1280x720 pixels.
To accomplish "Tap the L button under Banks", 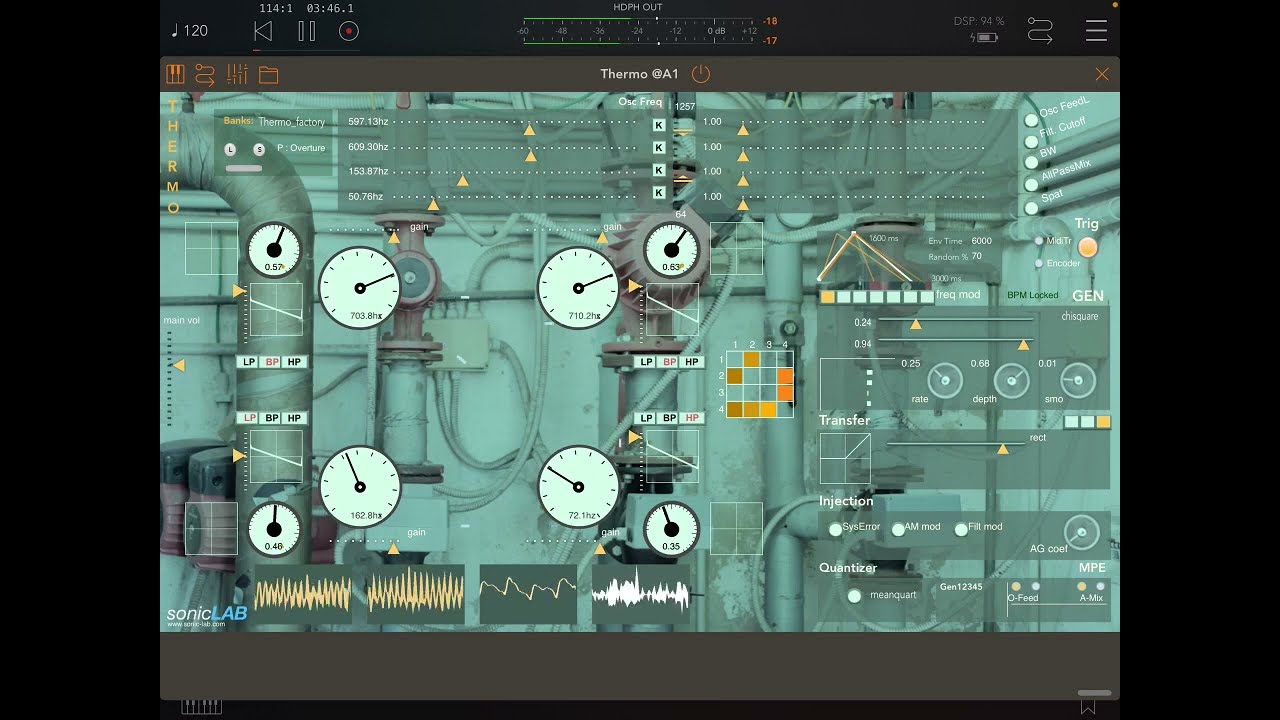I will [230, 149].
